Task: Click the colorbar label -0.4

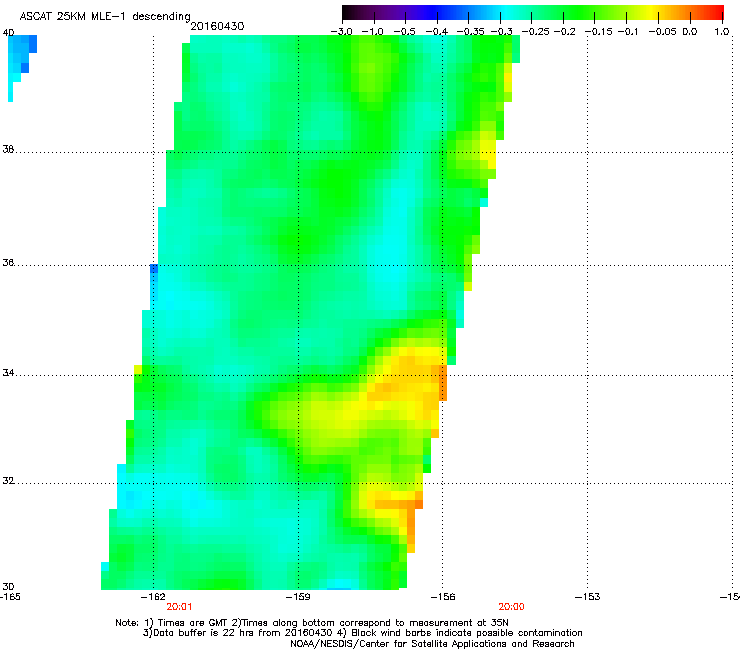Action: (437, 31)
